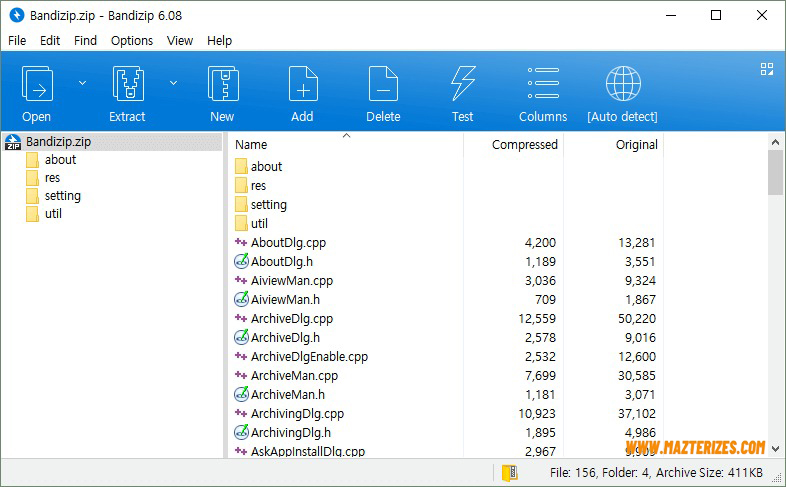Click the status bar file count text
The image size is (786, 487).
[656, 472]
